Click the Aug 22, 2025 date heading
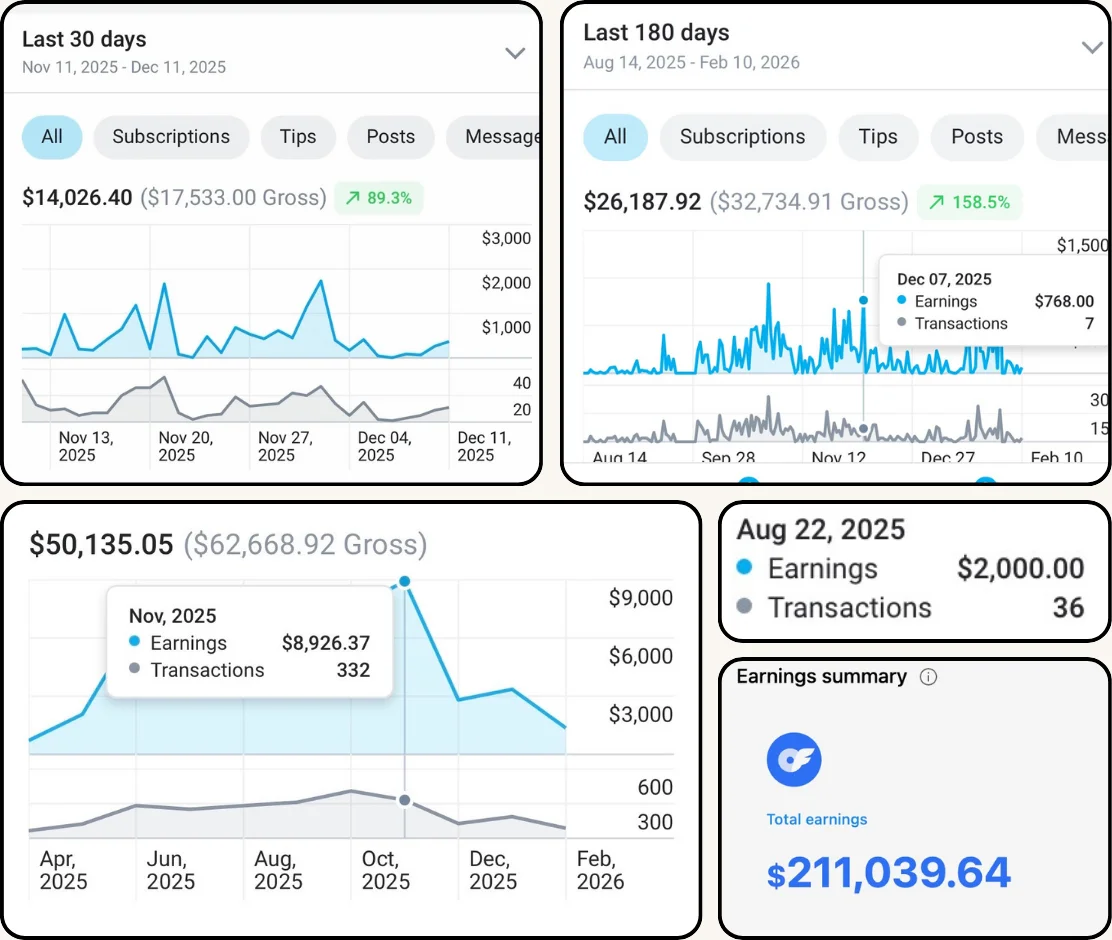 [821, 530]
